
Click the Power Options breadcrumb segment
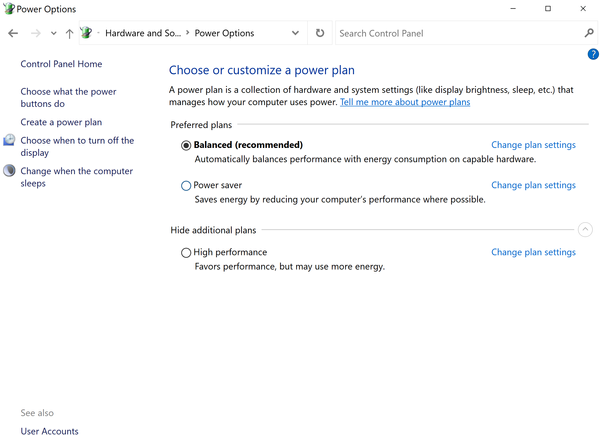point(224,33)
